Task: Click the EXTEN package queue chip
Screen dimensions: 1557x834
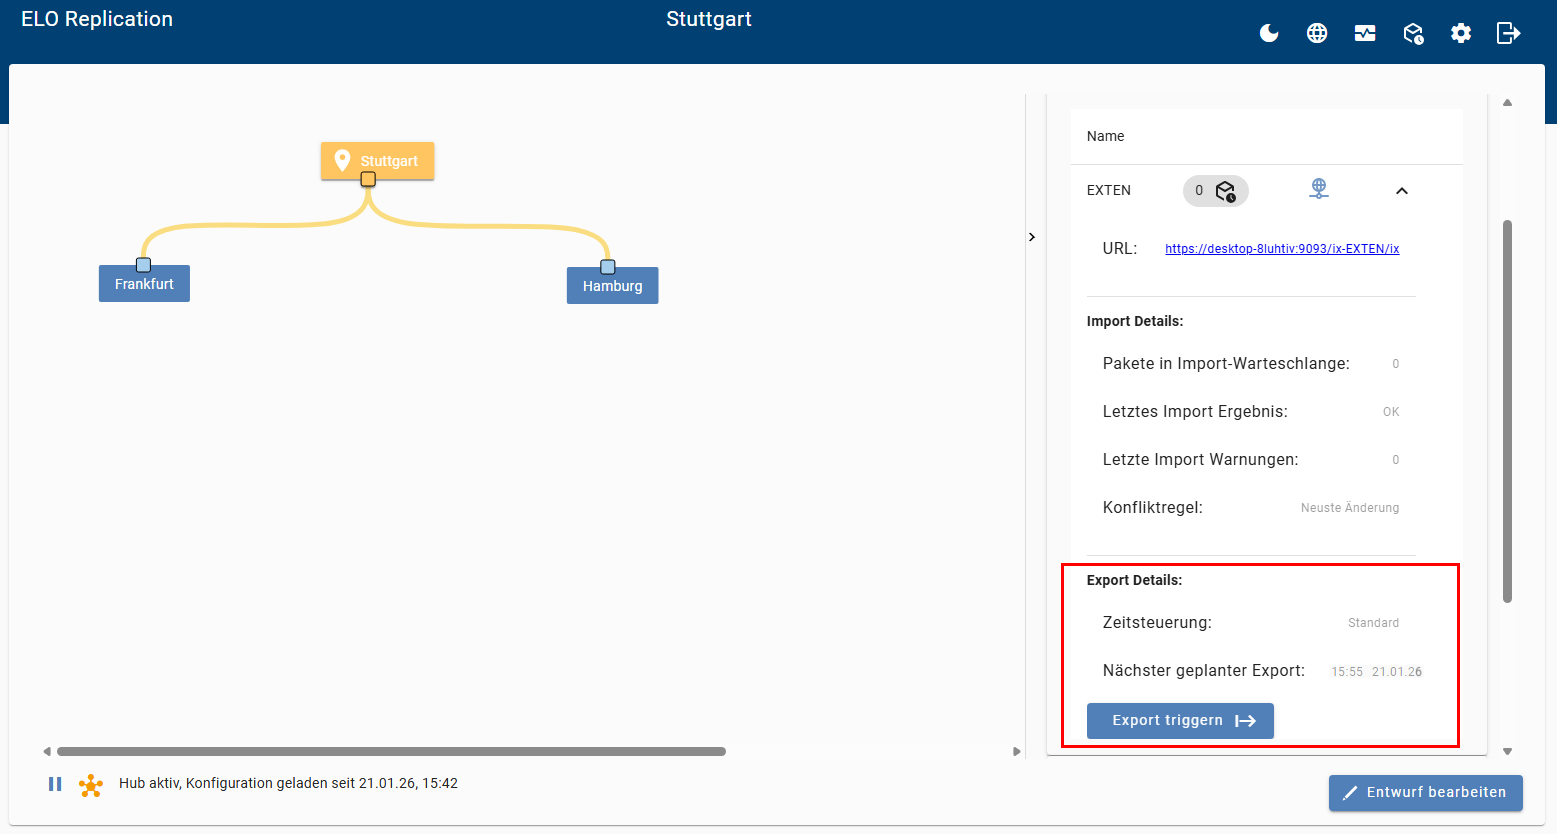Action: tap(1215, 190)
